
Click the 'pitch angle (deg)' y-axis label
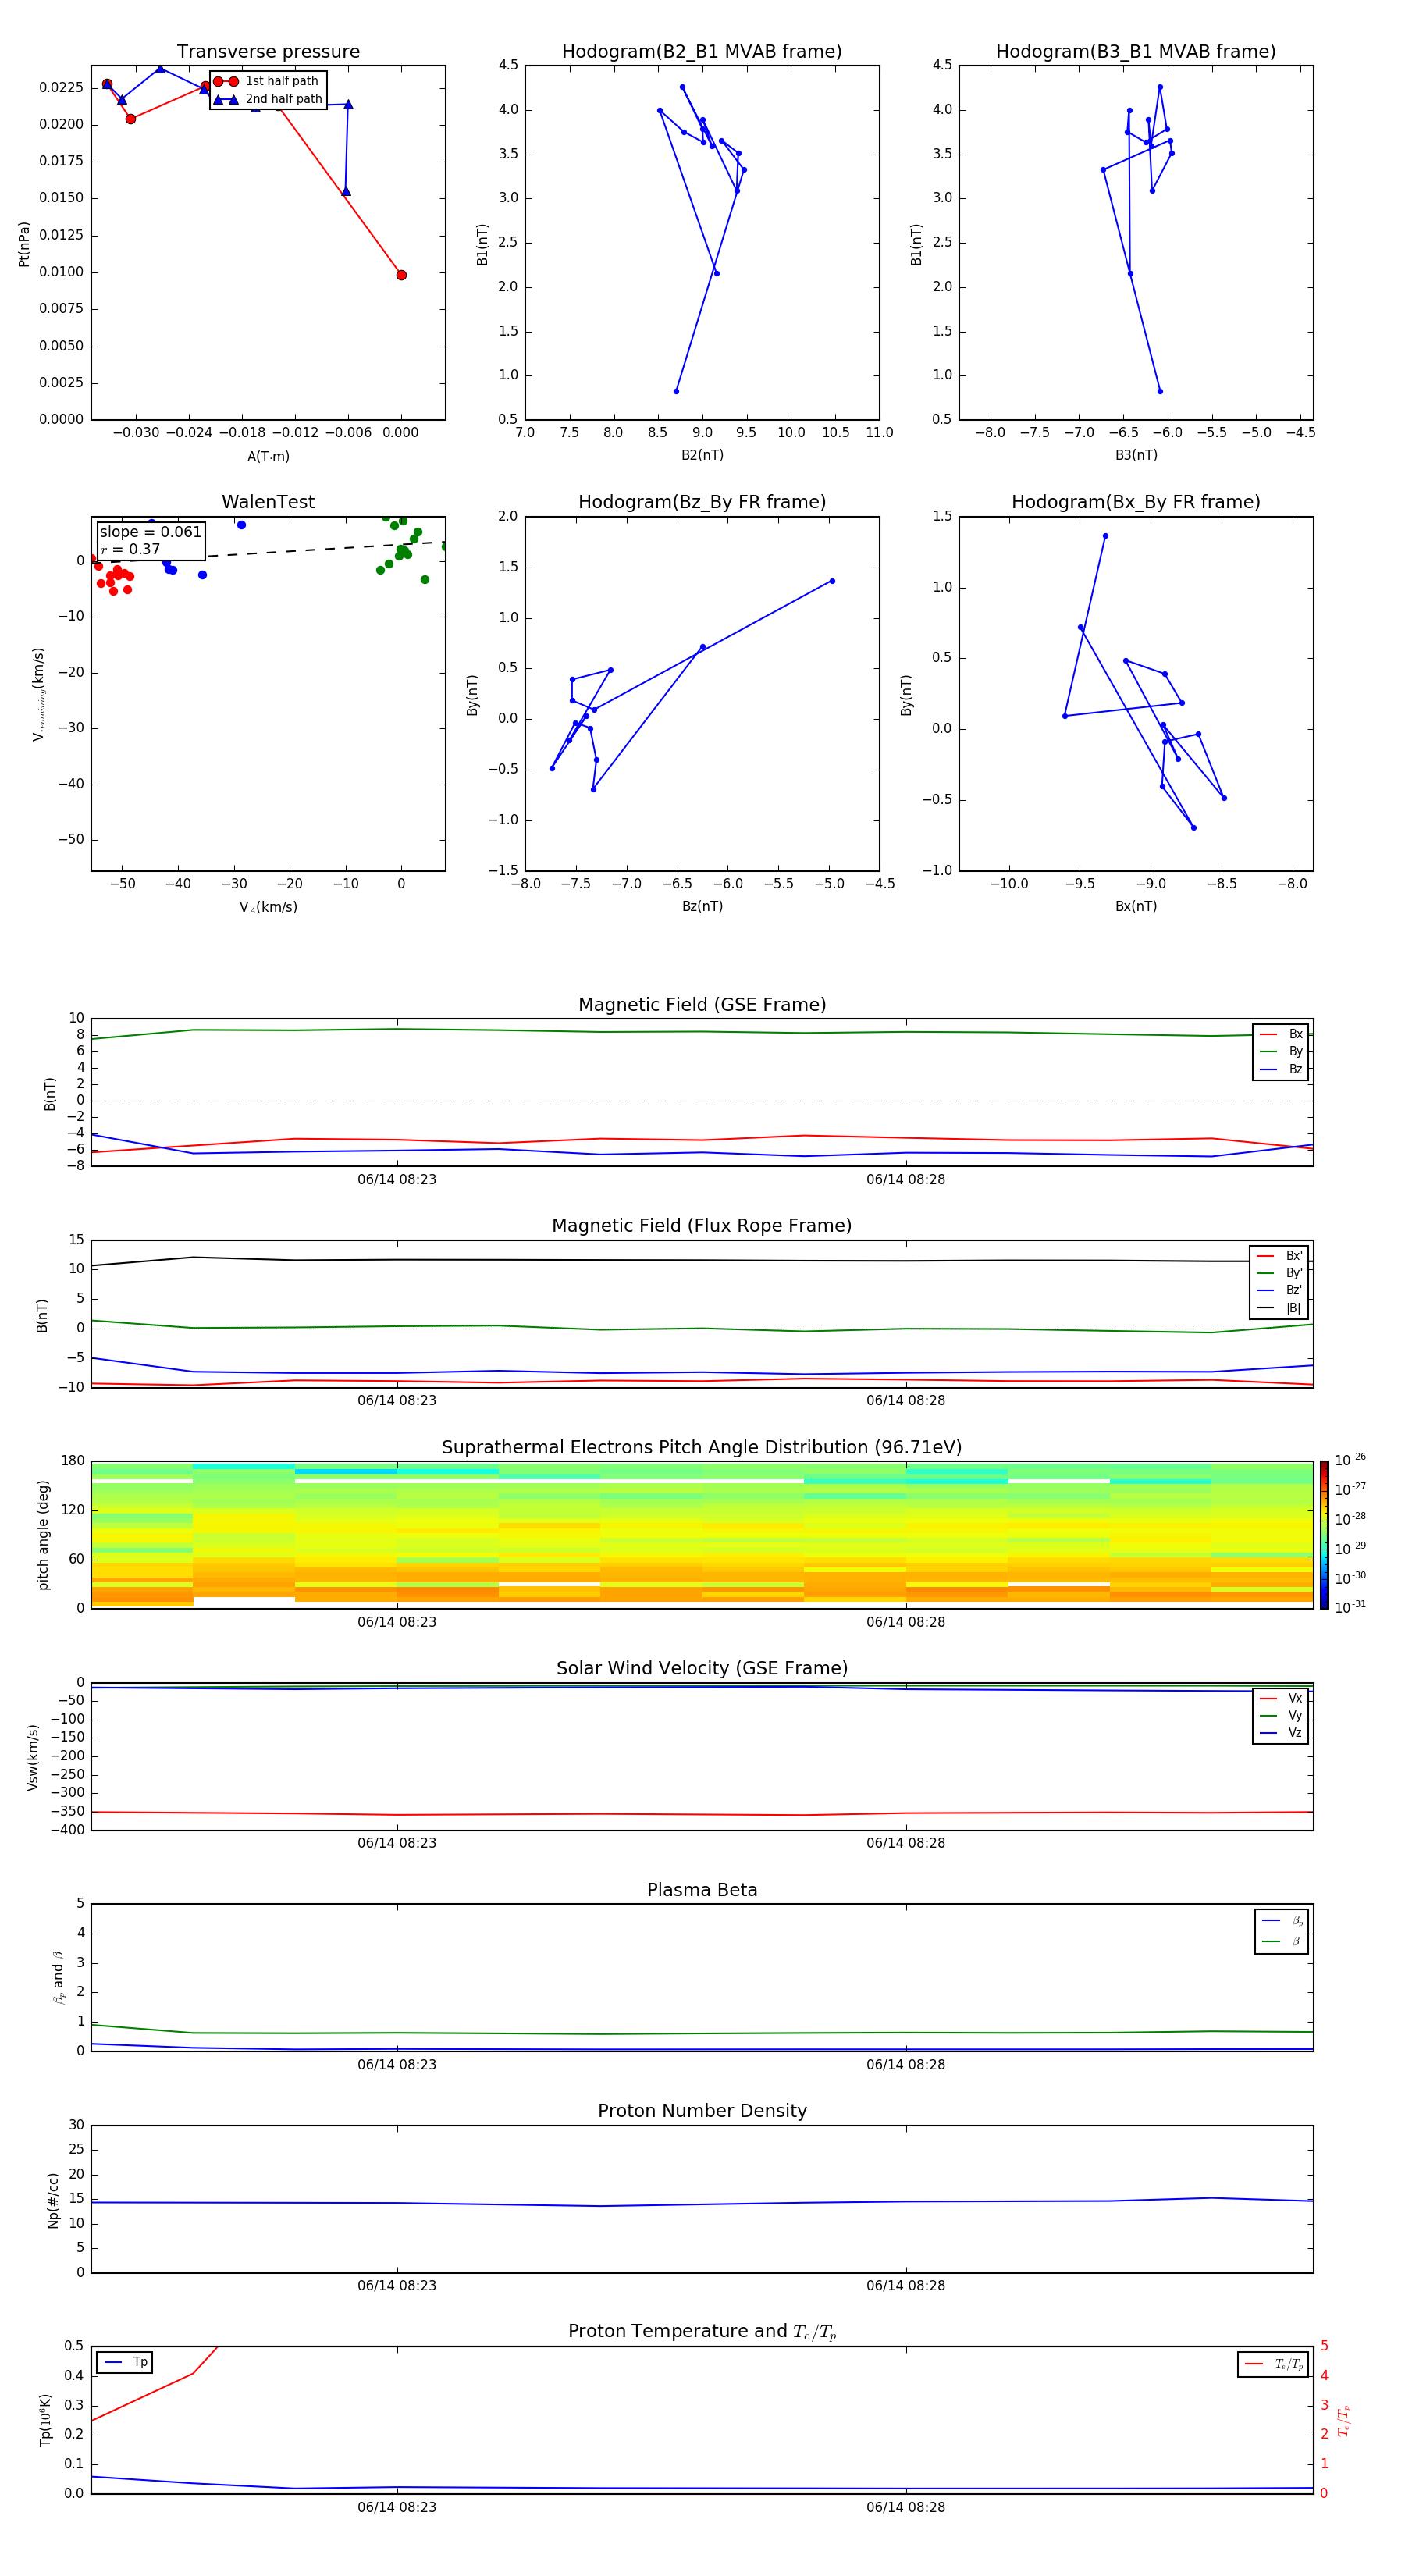coord(43,1535)
